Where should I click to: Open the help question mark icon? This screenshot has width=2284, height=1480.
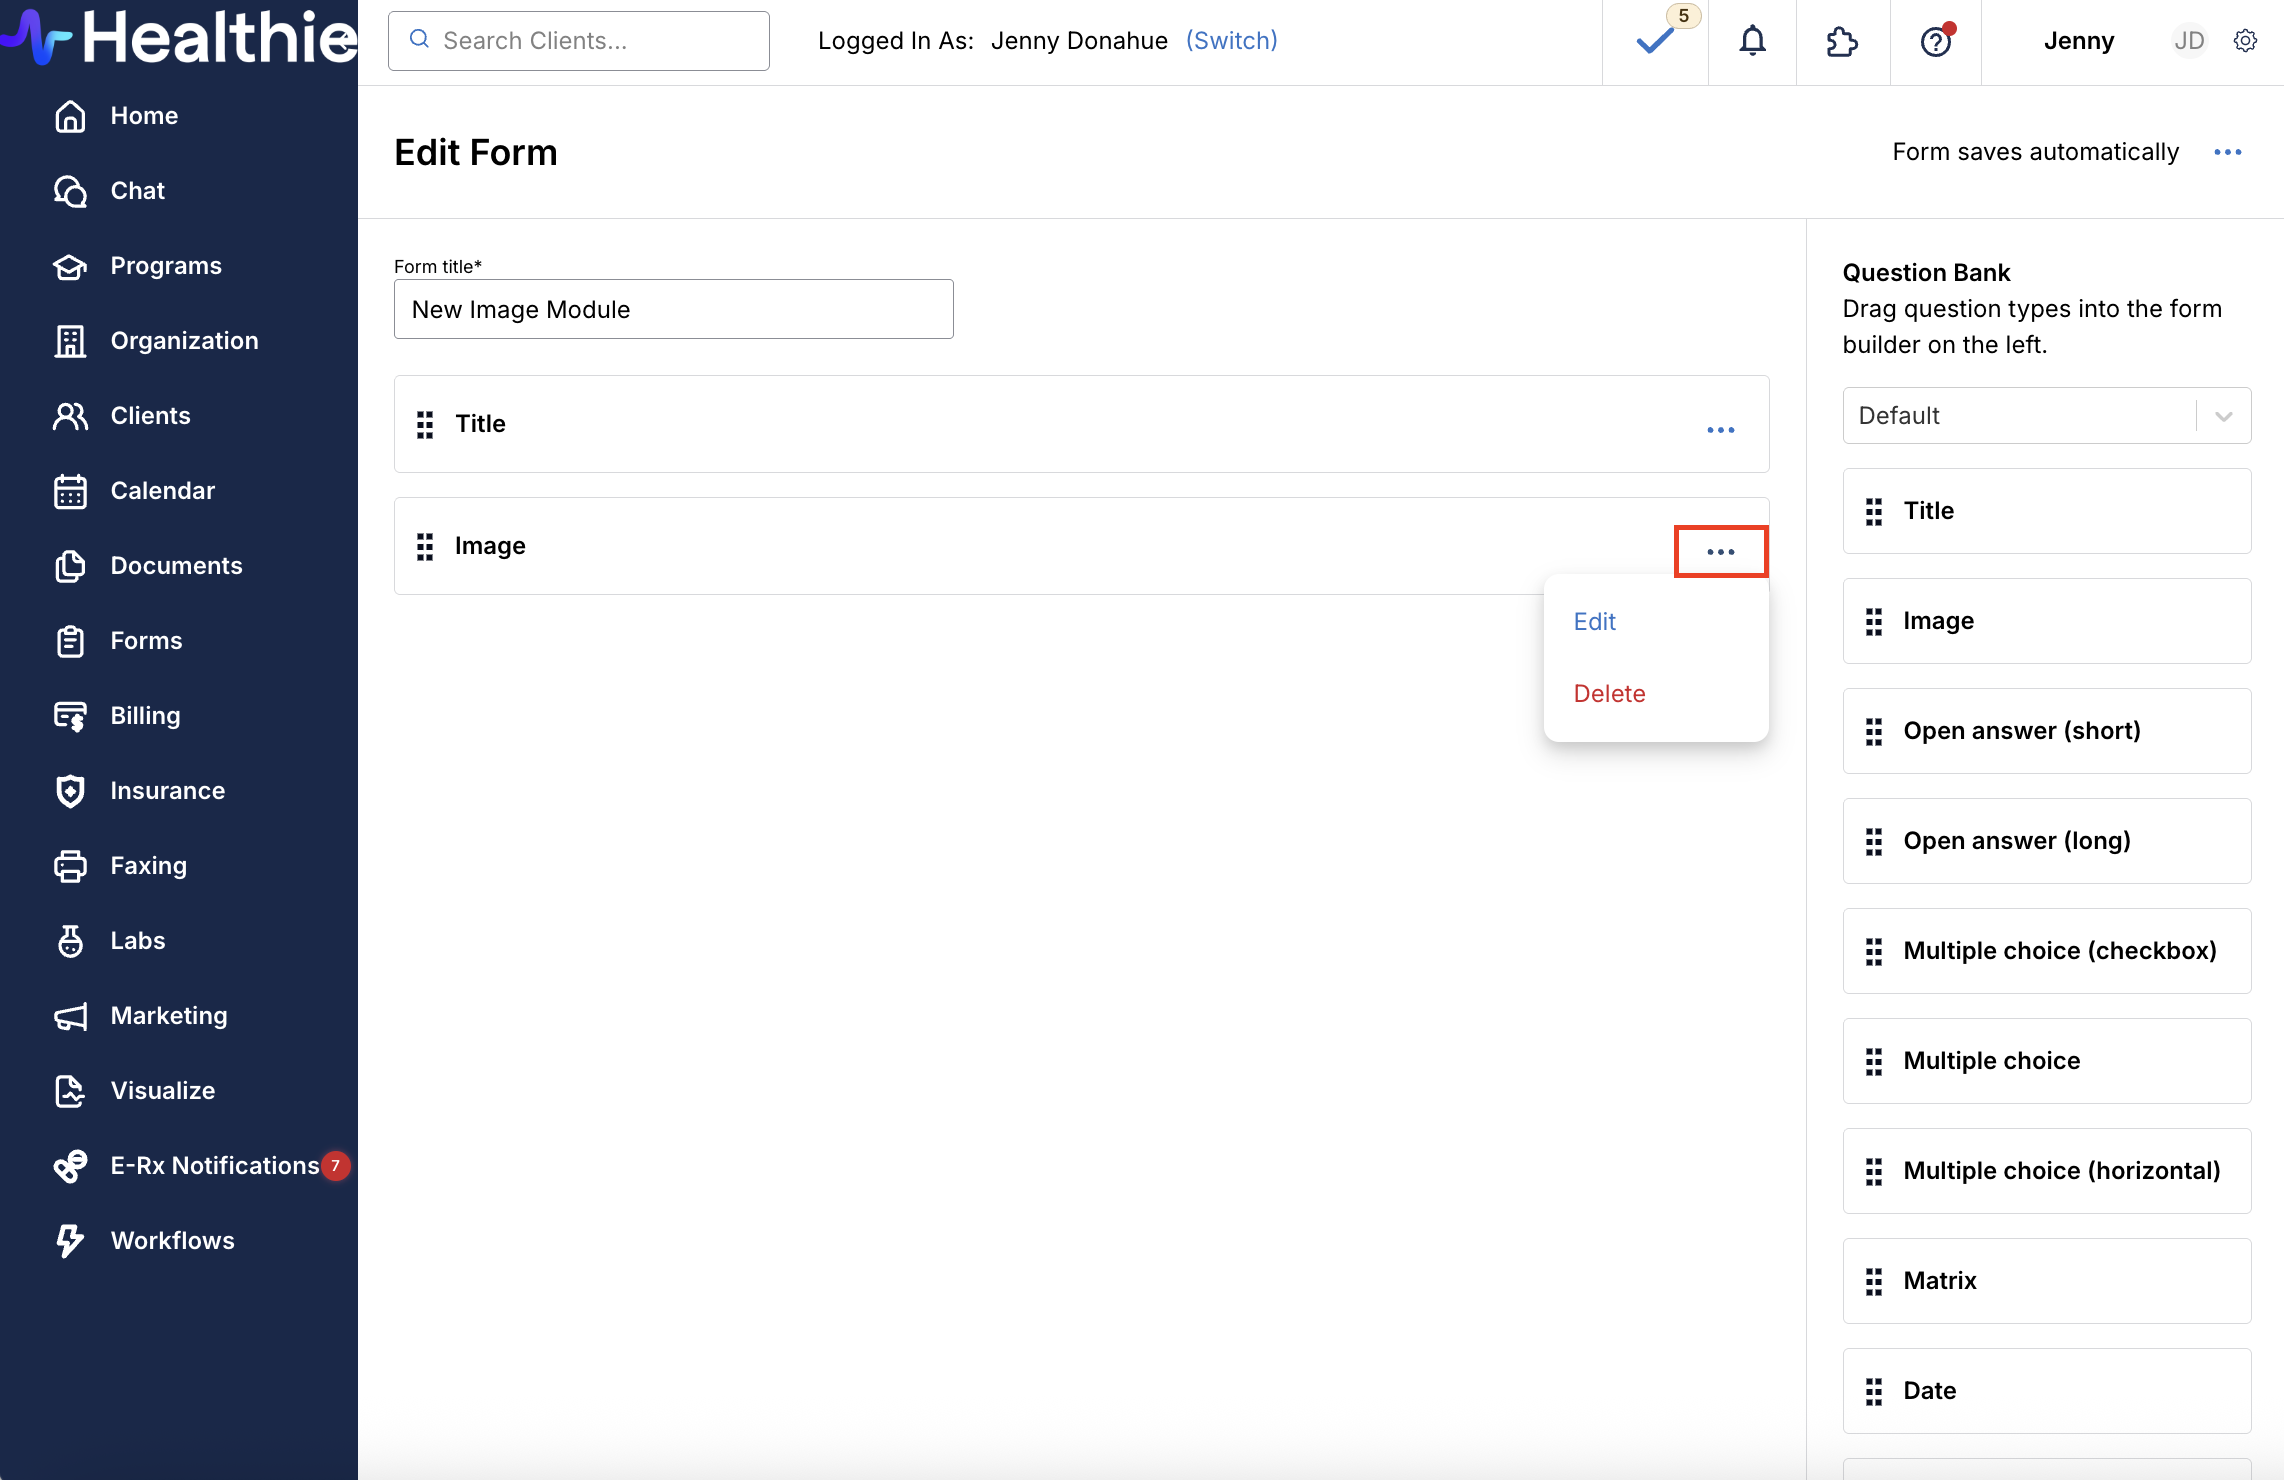1936,41
